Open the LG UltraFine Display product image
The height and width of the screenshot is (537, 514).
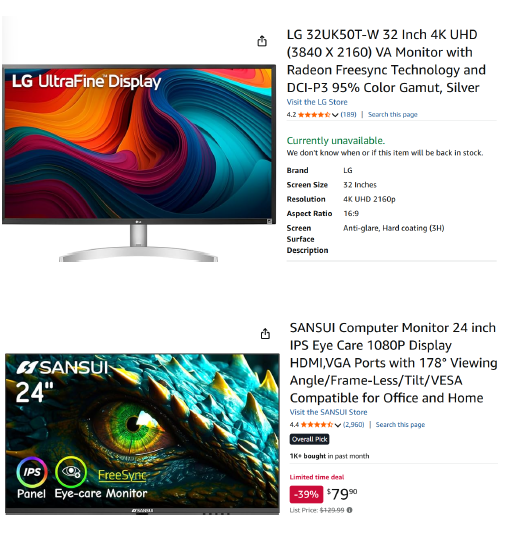click(x=139, y=163)
